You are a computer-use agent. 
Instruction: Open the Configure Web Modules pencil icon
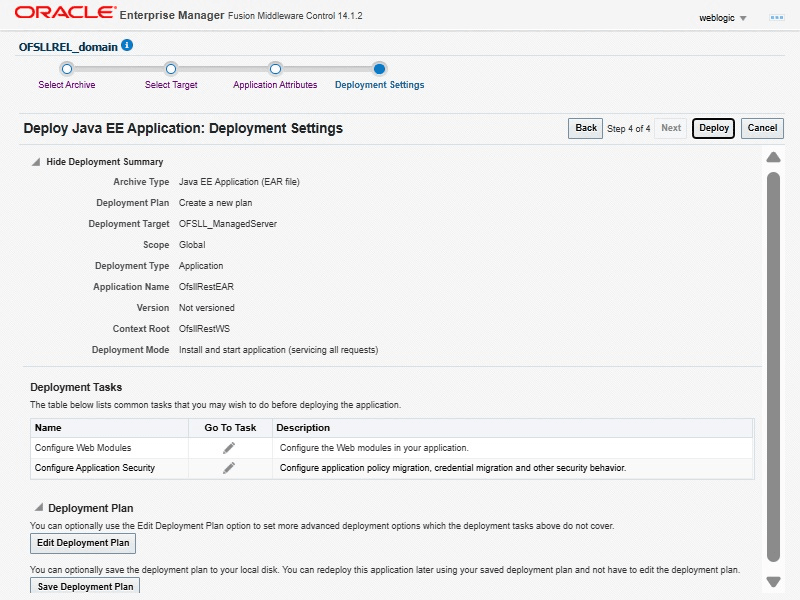coord(229,448)
